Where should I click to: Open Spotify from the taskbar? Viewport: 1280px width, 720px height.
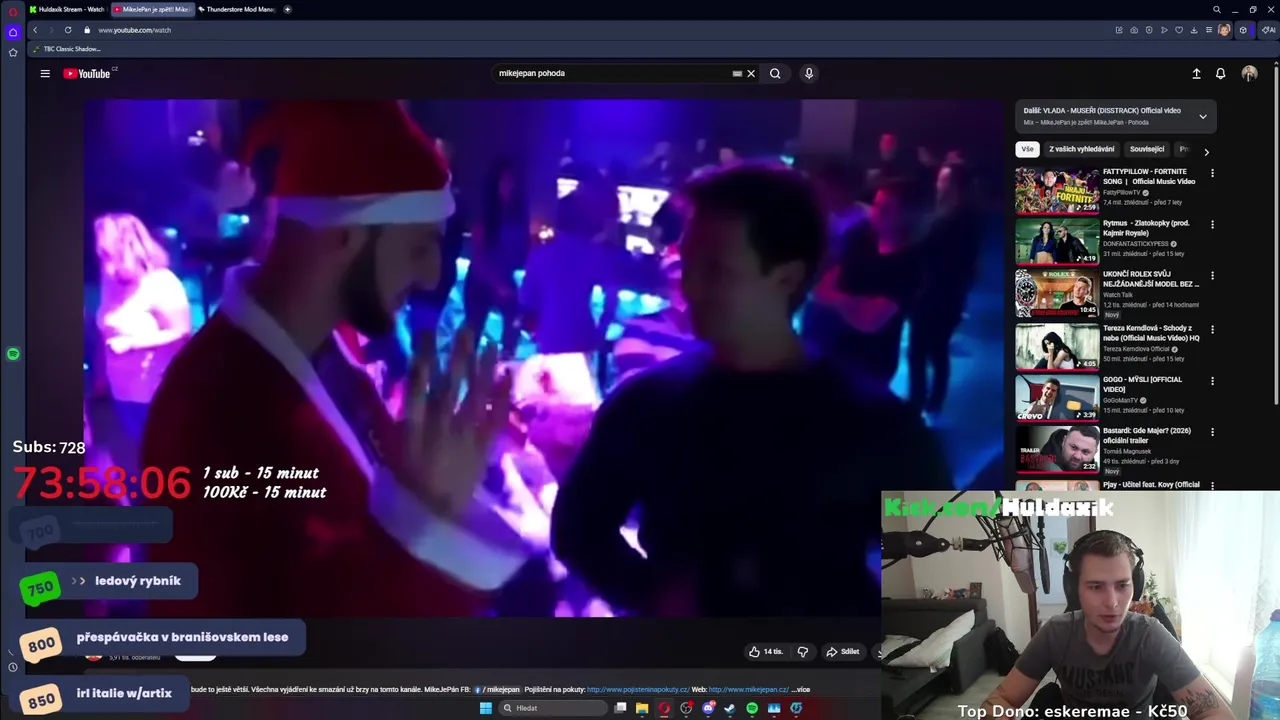point(752,708)
